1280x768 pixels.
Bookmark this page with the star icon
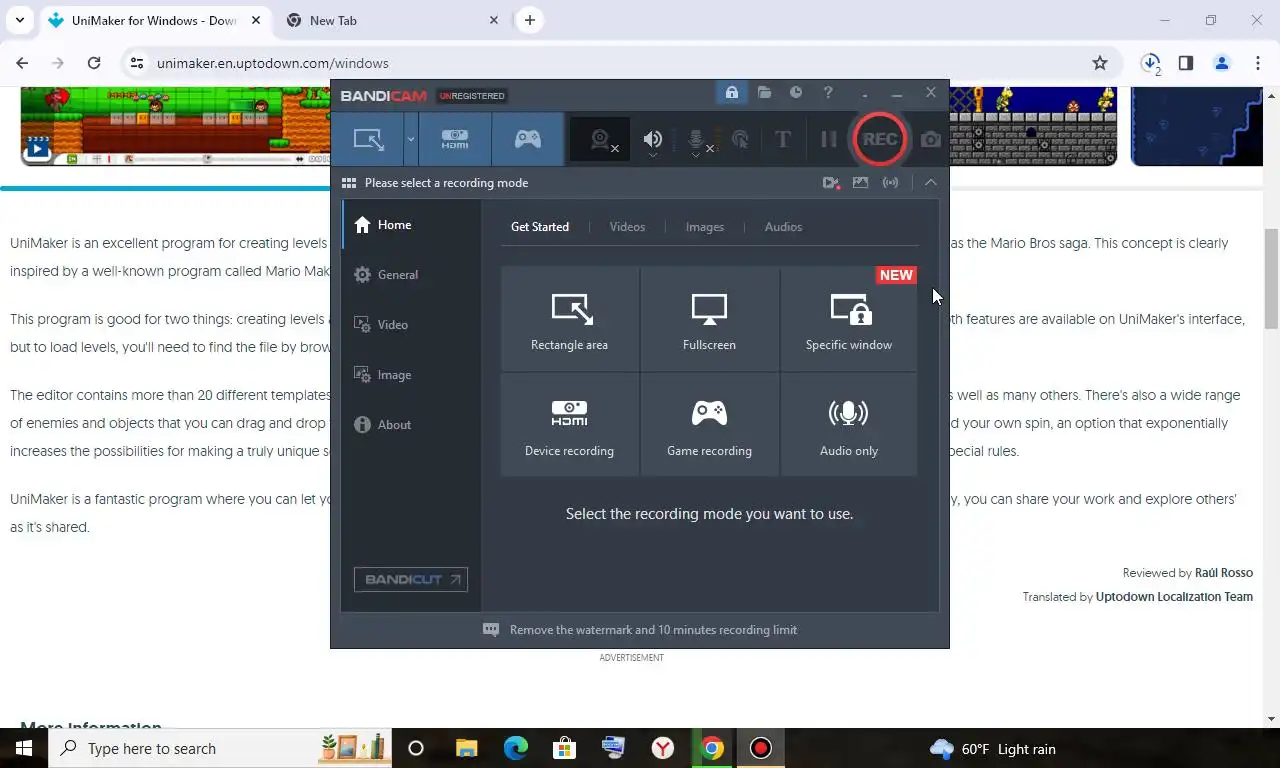click(x=1100, y=63)
